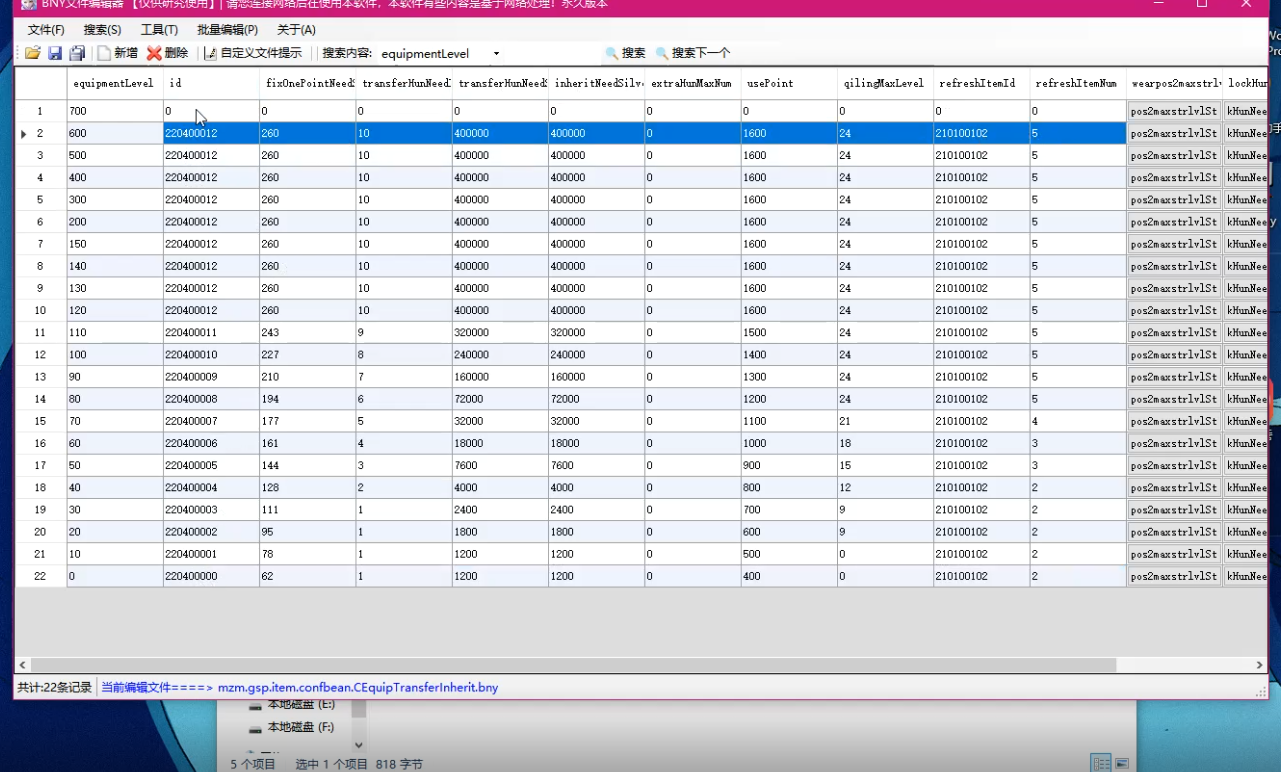The image size is (1281, 772).
Task: Select row header number 1
Action: [x=41, y=111]
